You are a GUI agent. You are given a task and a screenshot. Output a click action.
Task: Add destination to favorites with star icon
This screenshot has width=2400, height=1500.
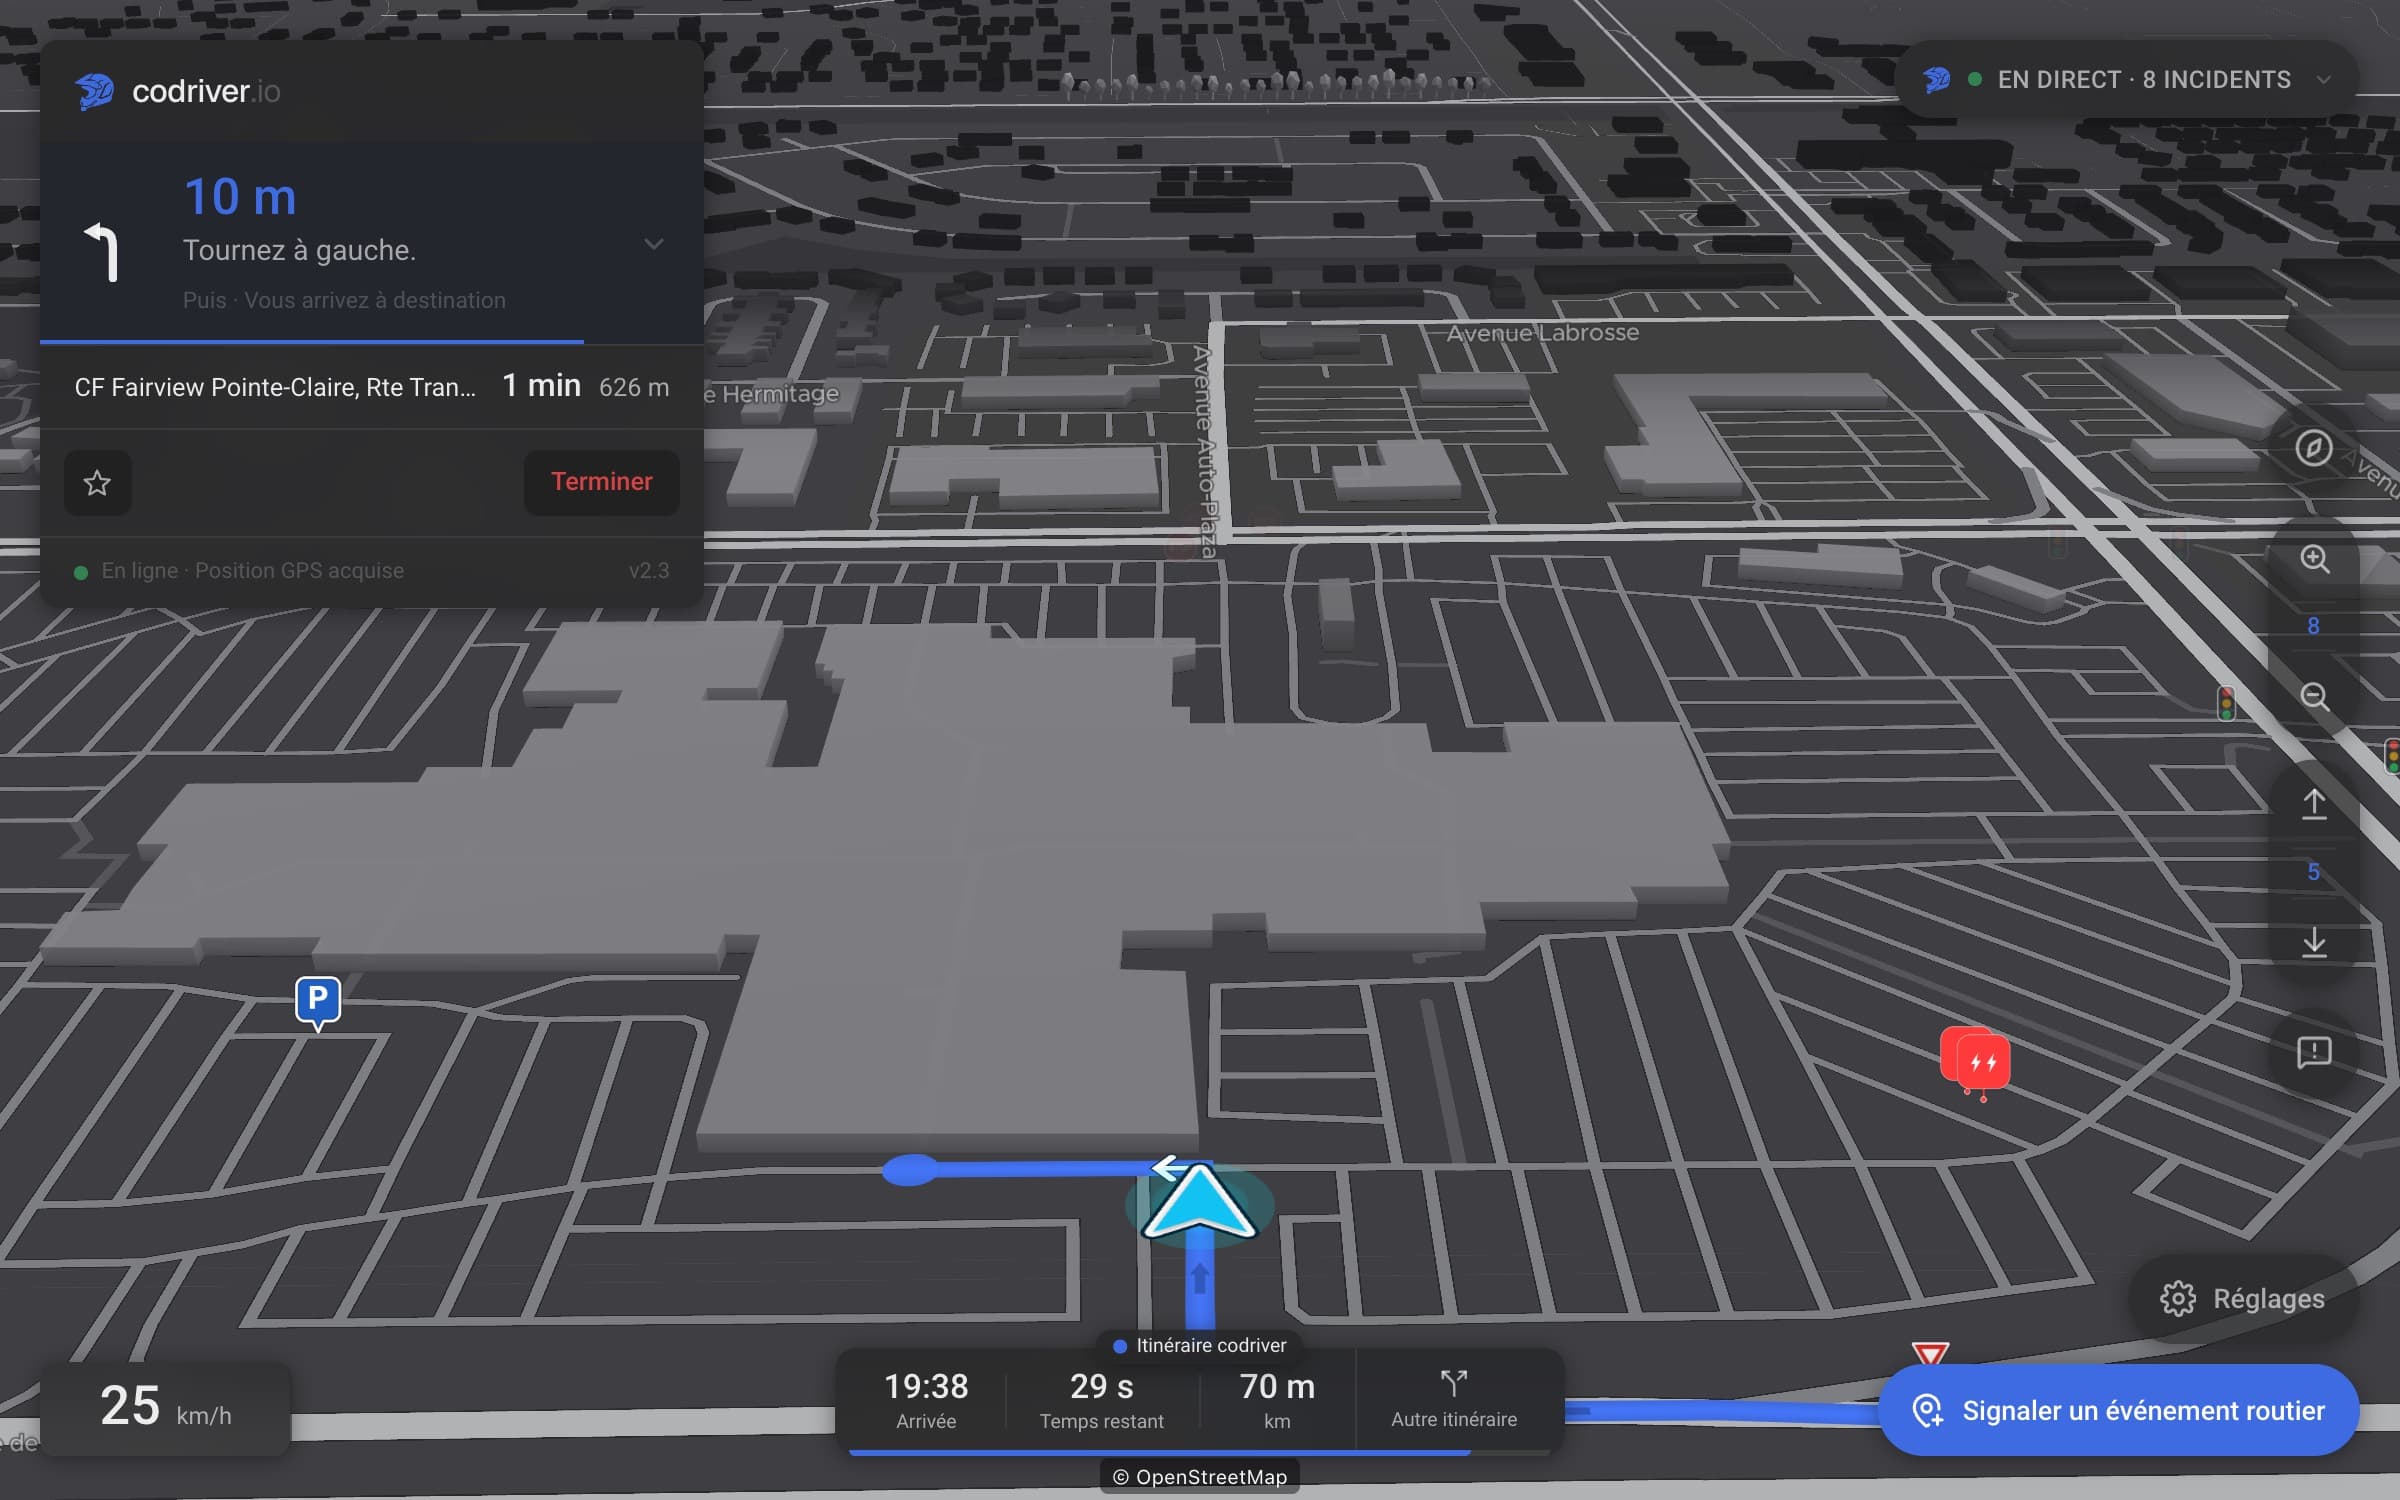(97, 483)
